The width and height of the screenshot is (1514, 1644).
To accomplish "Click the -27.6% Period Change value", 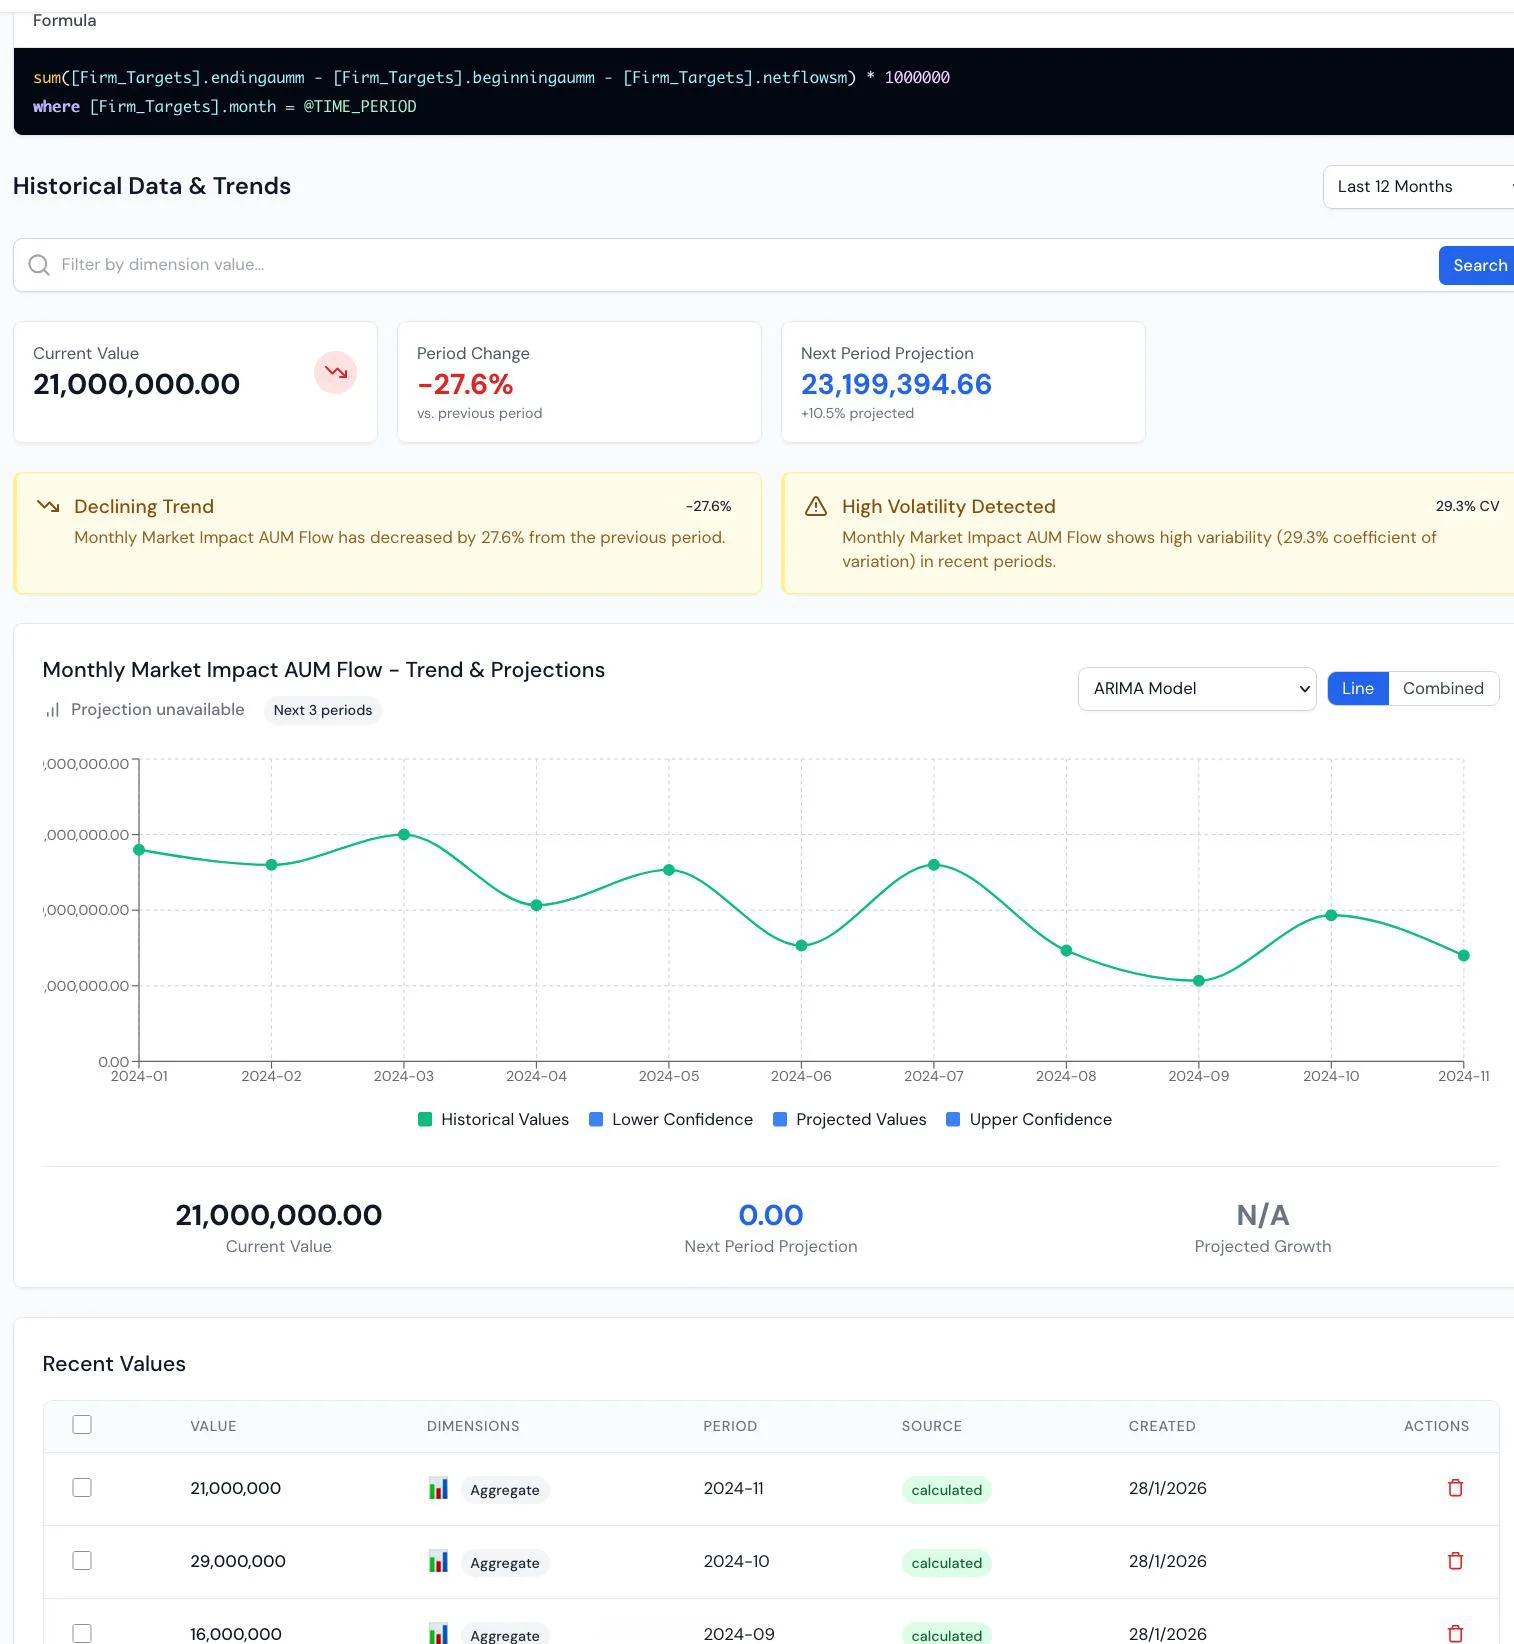I will click(465, 384).
